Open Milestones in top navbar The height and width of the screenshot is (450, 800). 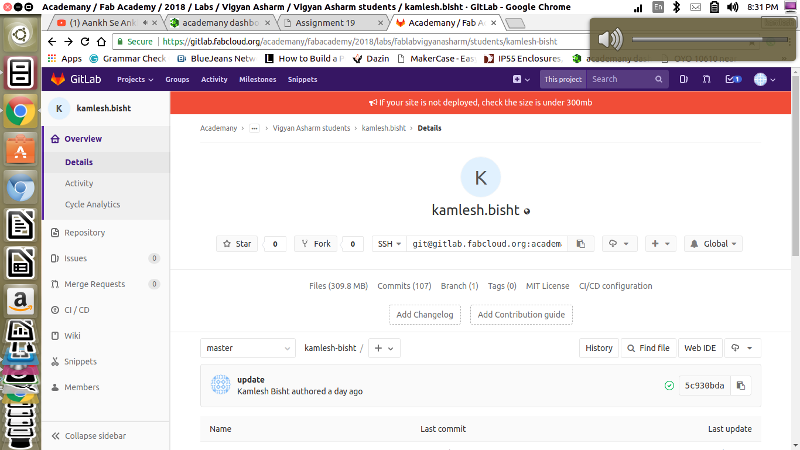[258, 79]
